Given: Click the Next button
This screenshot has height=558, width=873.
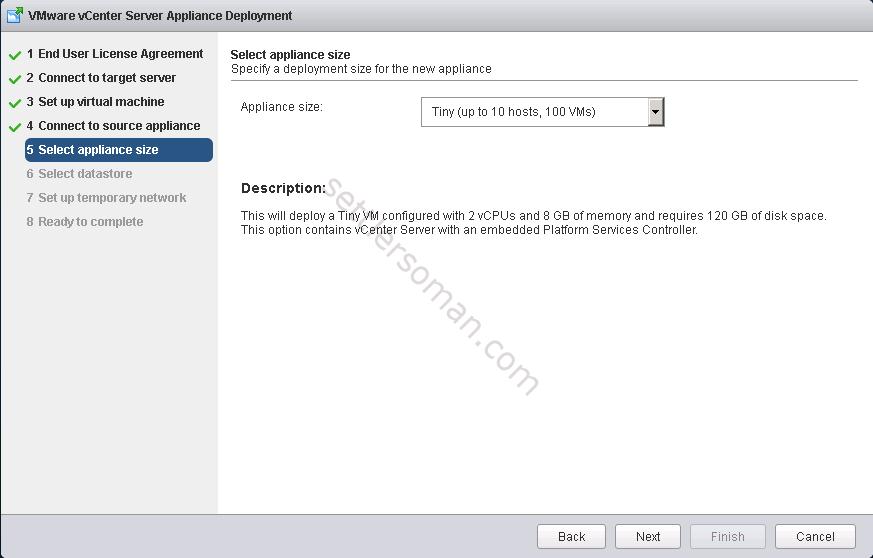Looking at the screenshot, I should 648,536.
